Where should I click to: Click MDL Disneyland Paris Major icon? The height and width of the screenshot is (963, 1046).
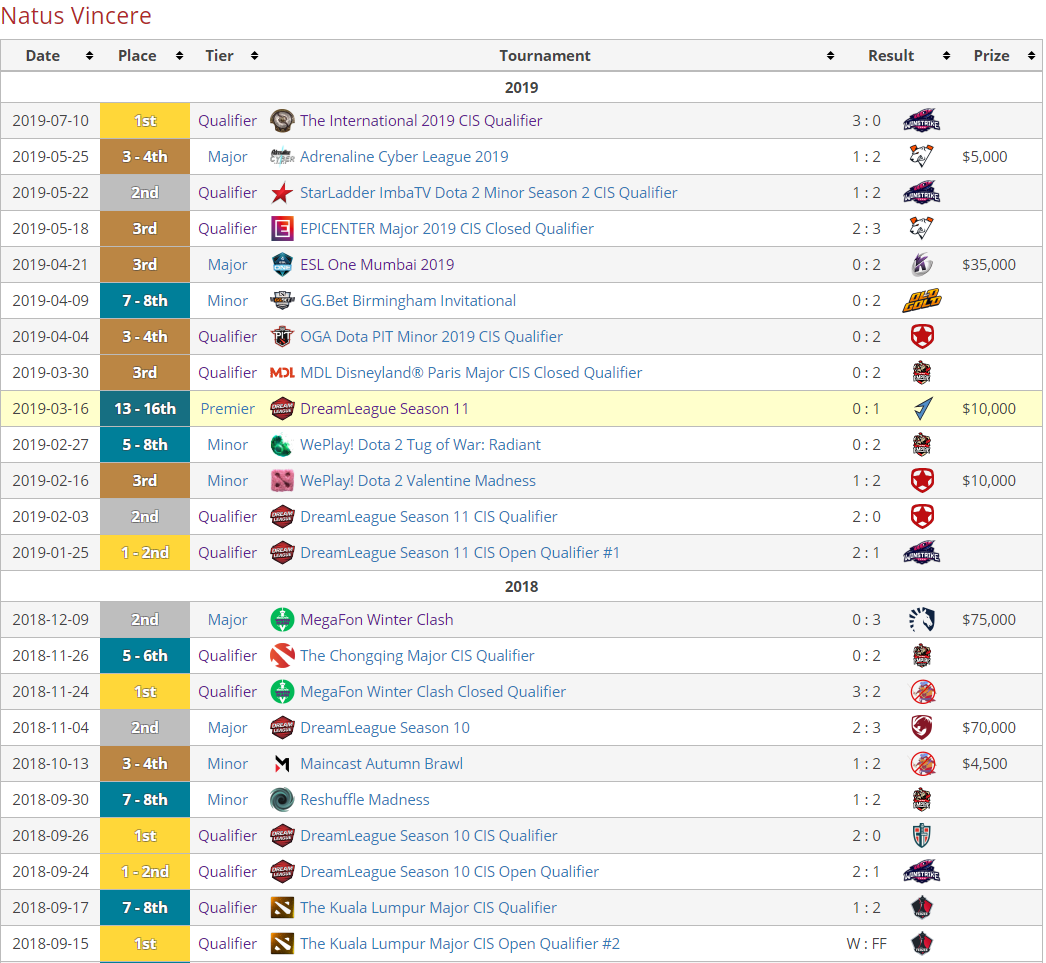point(282,373)
